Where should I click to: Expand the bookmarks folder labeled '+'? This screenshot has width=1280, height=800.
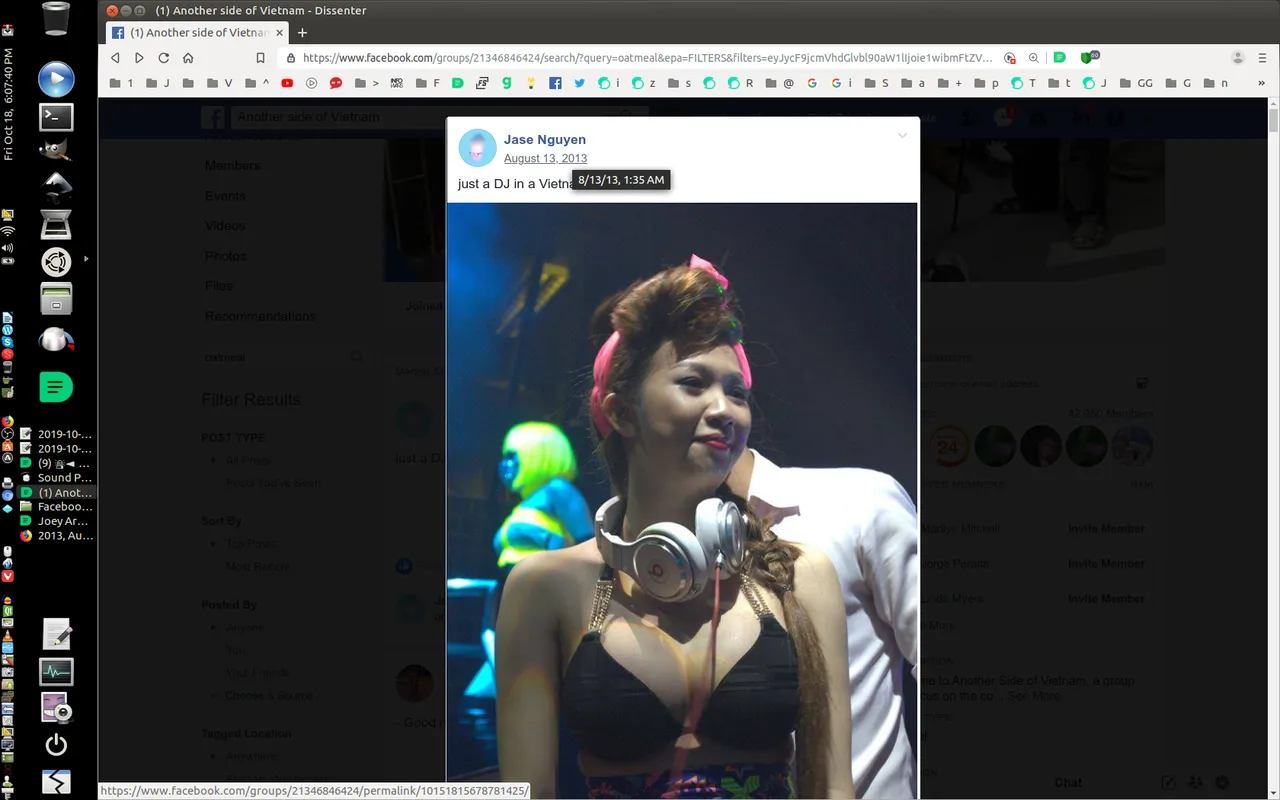pyautogui.click(x=951, y=83)
